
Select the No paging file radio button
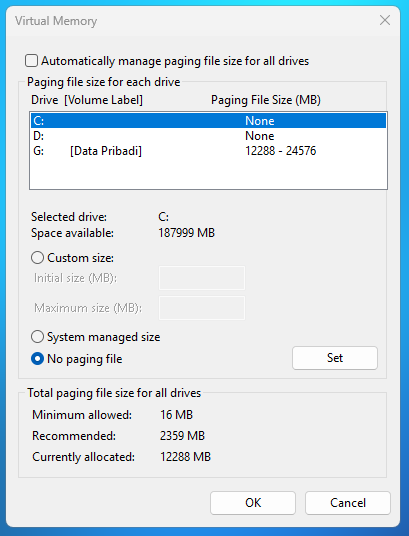[x=37, y=359]
